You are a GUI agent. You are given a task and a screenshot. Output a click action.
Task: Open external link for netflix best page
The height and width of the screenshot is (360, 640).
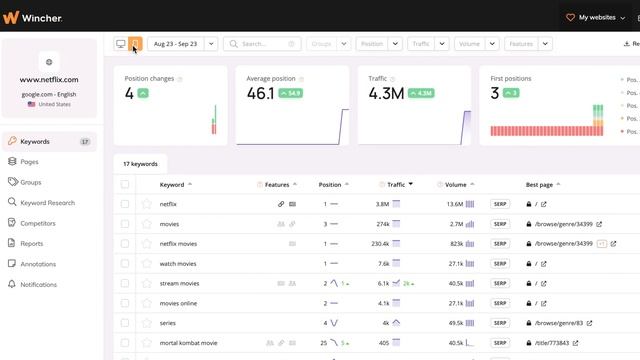[x=544, y=204]
